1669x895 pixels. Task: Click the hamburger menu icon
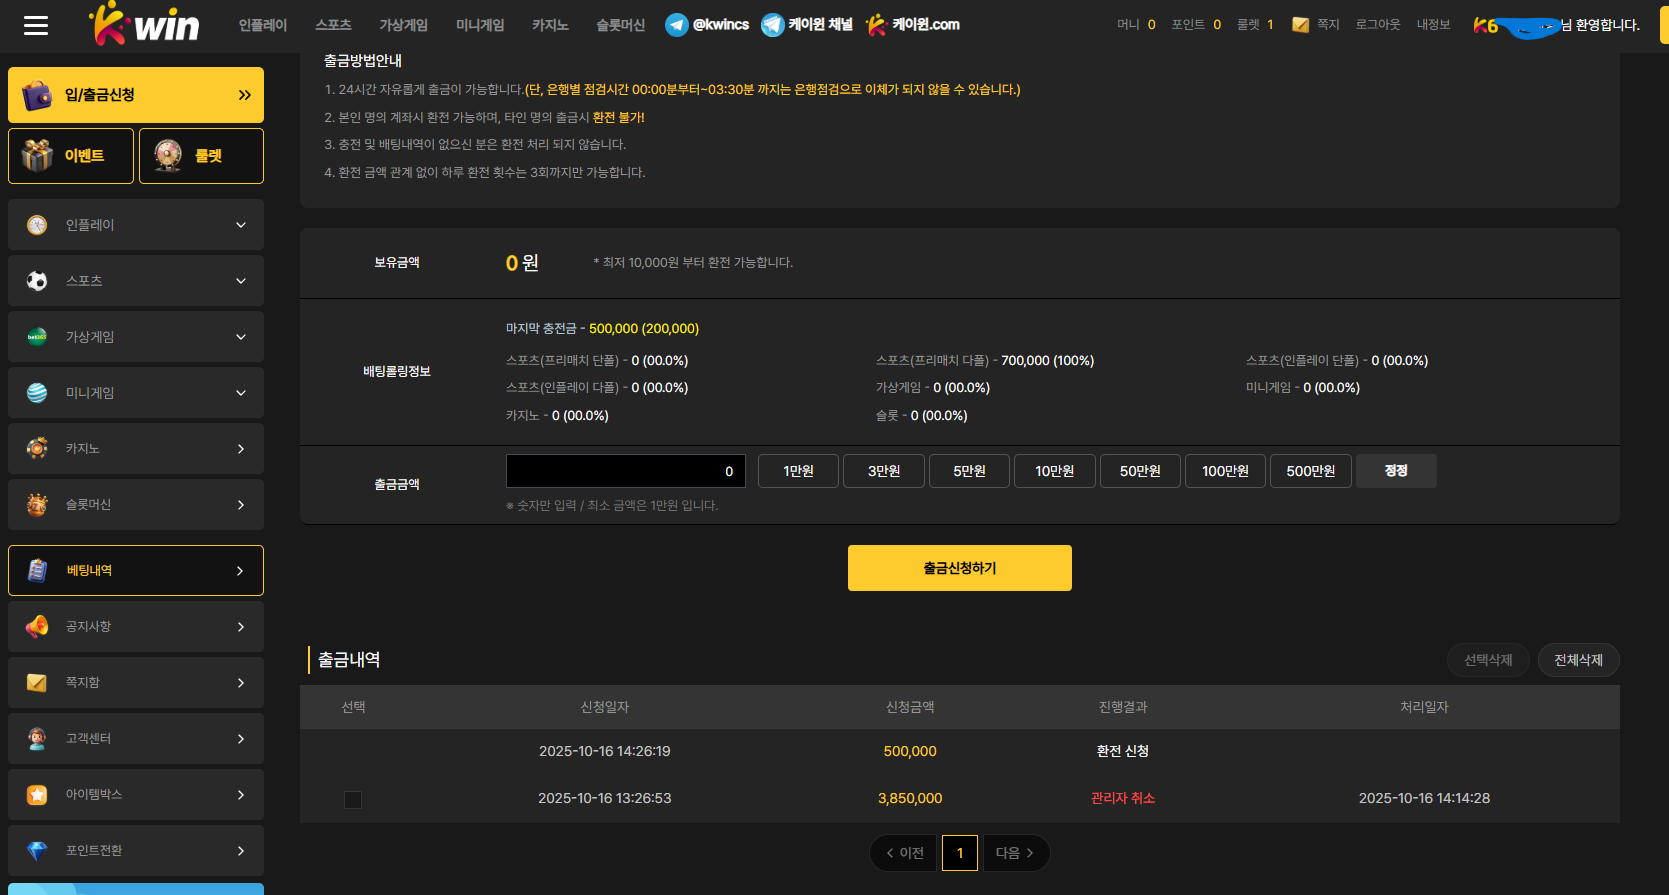tap(36, 25)
